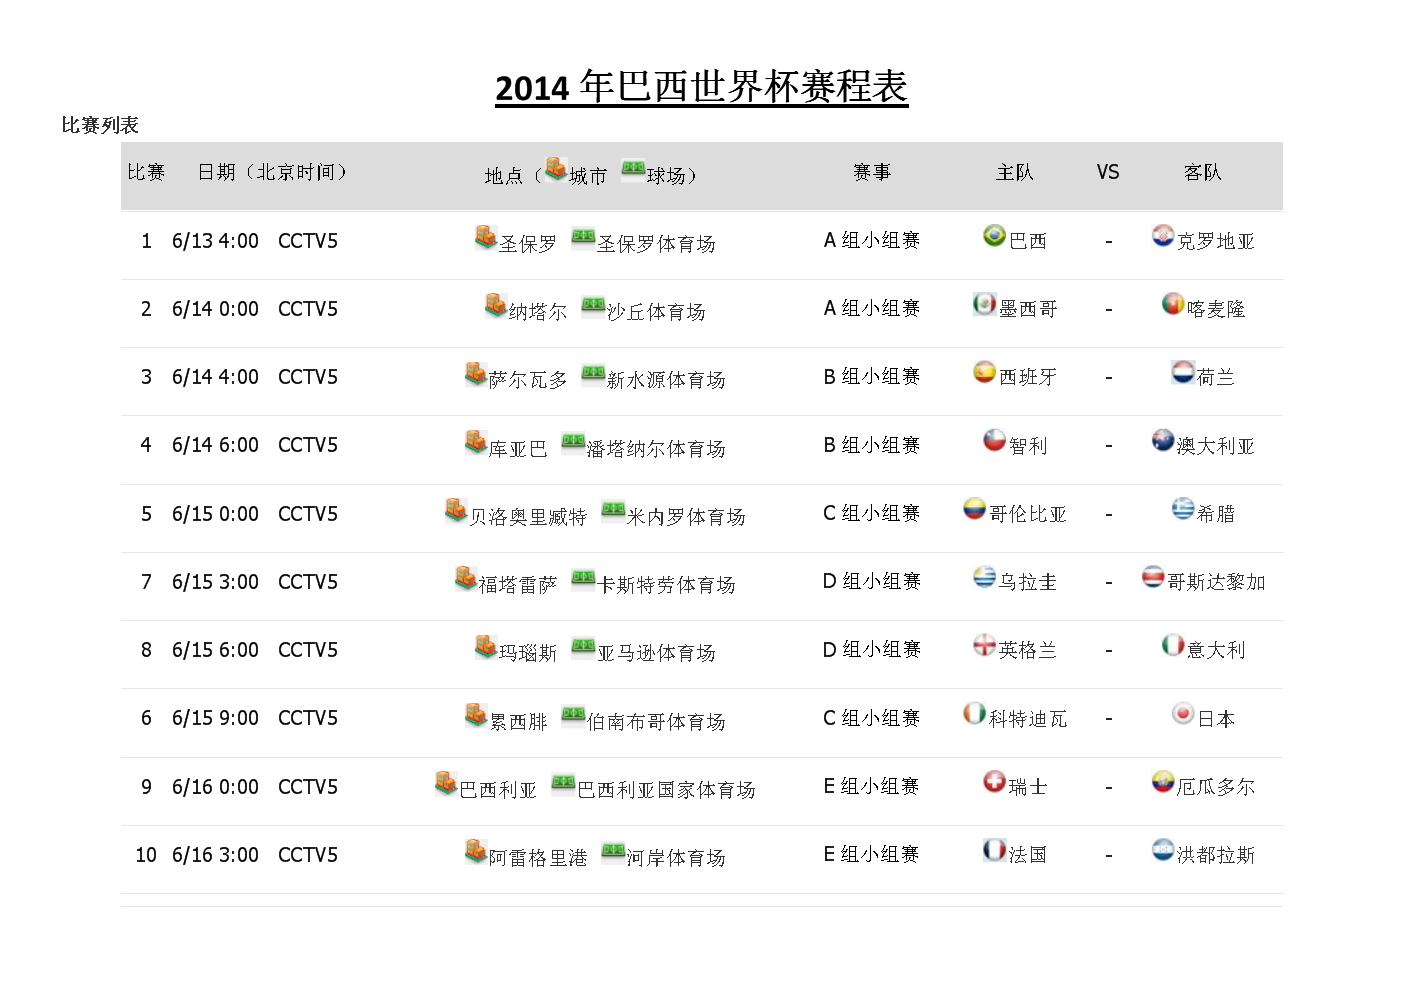The width and height of the screenshot is (1404, 993).
Task: Click the Uruguay flag icon beside 乌拉圭
Action: point(984,577)
